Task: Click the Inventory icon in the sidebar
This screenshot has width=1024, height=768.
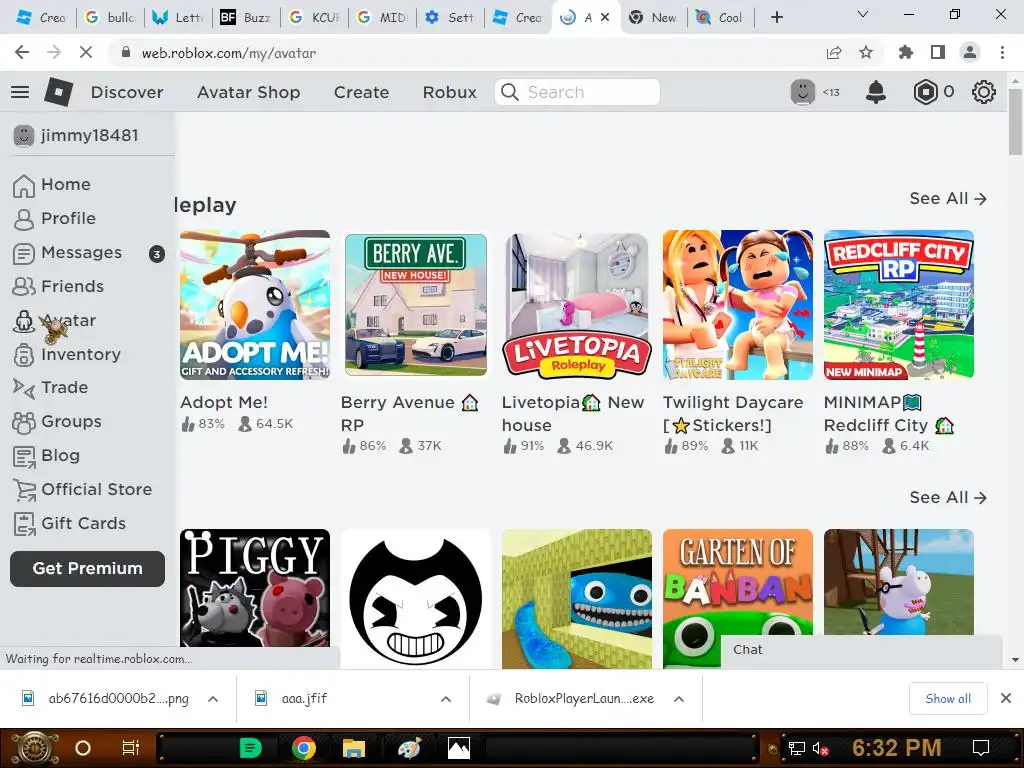Action: [24, 355]
